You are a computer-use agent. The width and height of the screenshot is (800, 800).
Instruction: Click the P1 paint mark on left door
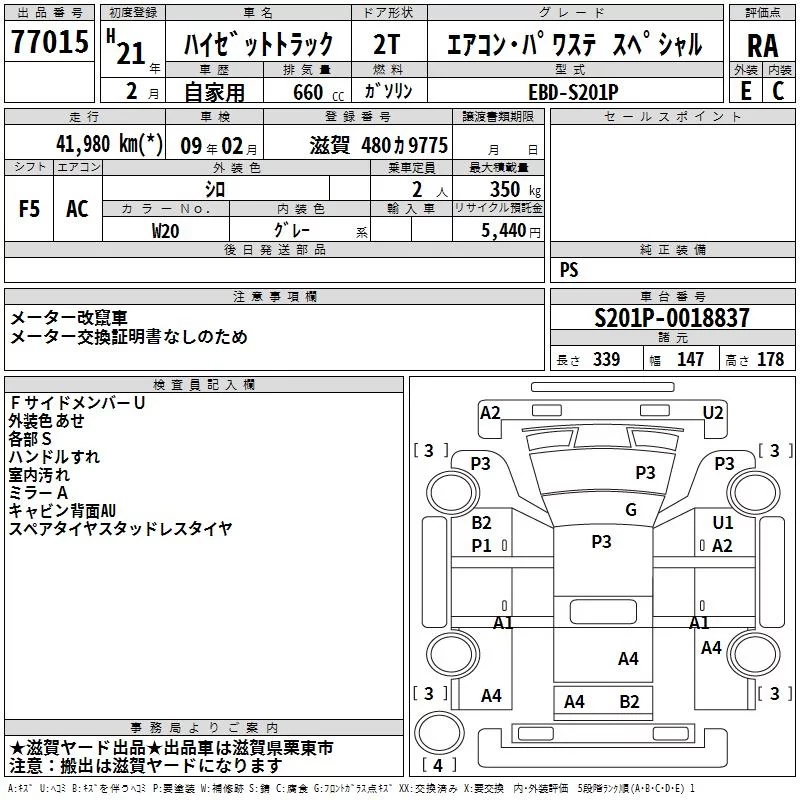(482, 545)
